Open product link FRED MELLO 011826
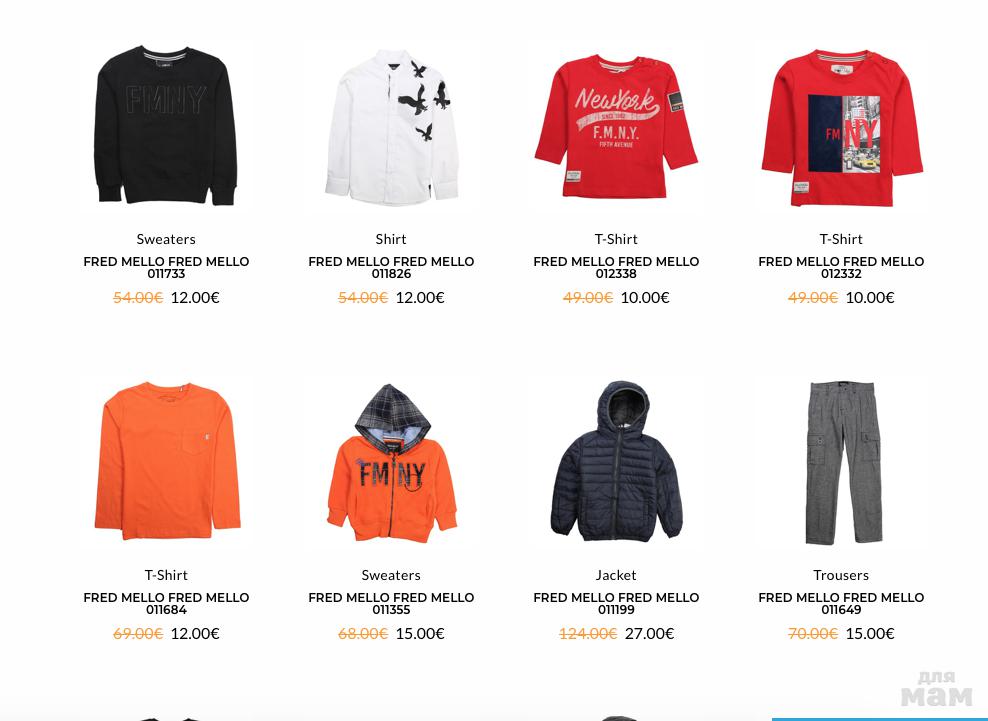 (x=391, y=267)
